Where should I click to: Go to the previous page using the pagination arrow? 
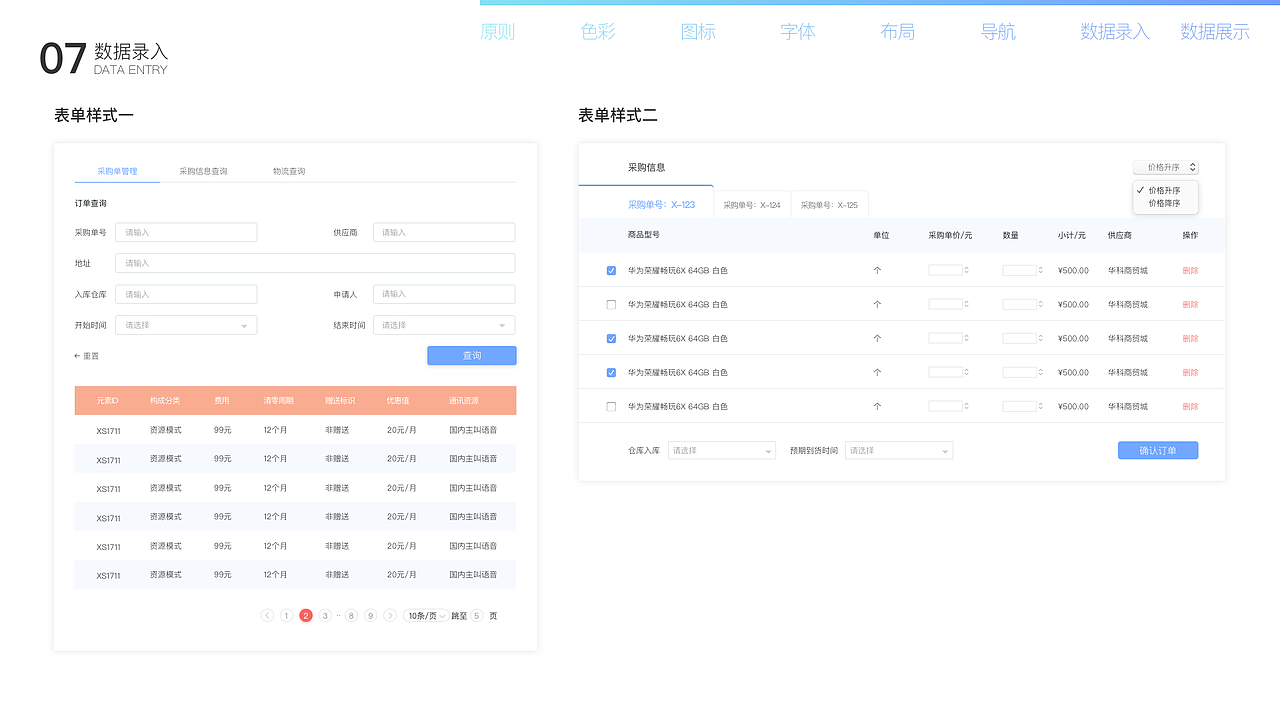pos(267,616)
